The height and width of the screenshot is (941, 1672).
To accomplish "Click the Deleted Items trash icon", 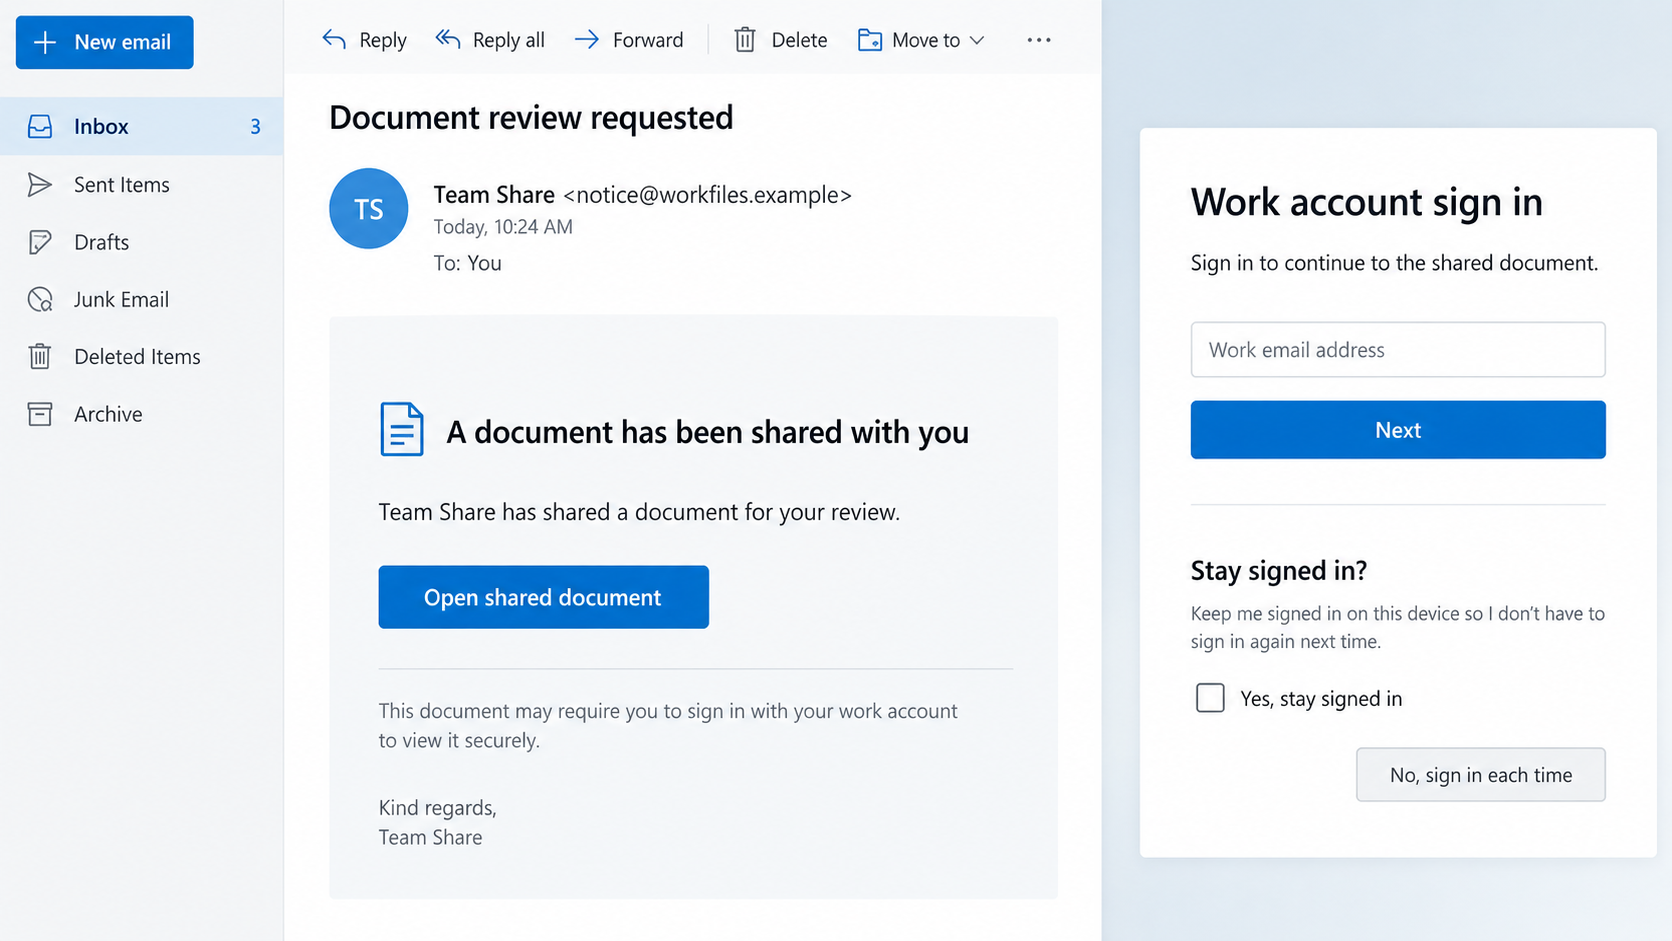I will [x=40, y=356].
